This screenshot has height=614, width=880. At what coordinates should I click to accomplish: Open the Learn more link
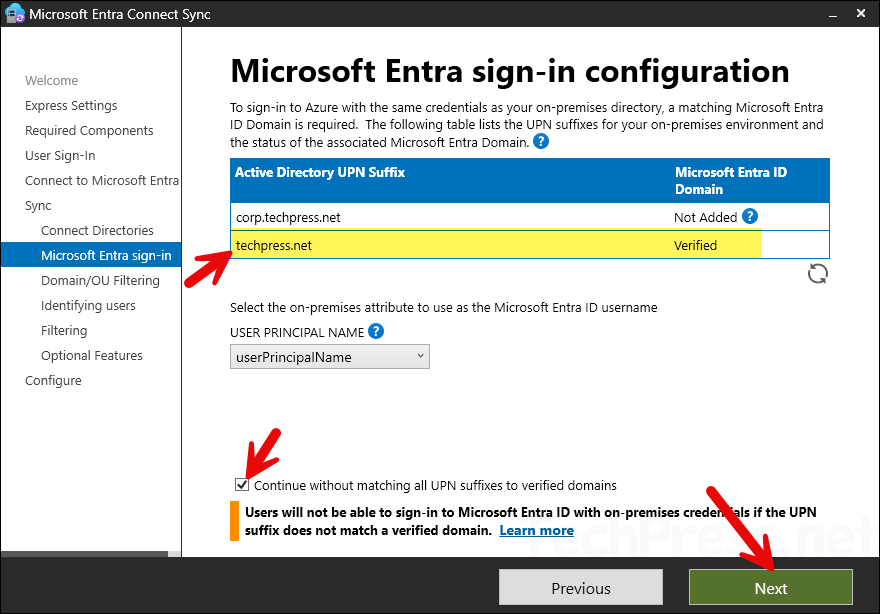537,530
